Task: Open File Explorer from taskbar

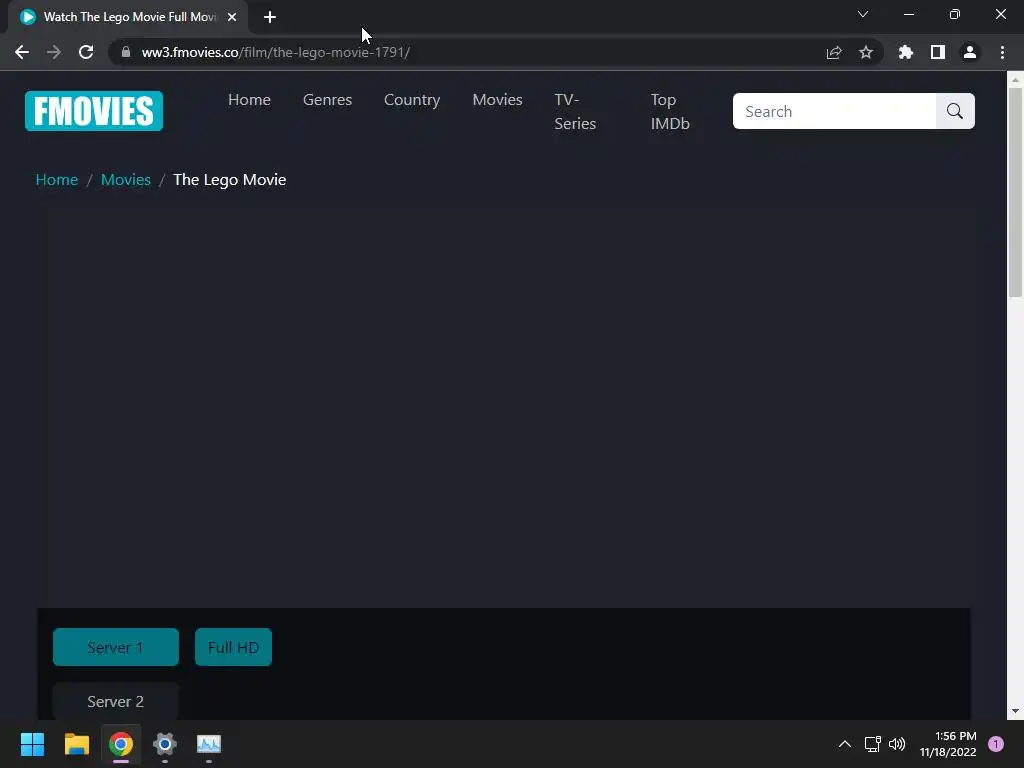Action: tap(76, 744)
